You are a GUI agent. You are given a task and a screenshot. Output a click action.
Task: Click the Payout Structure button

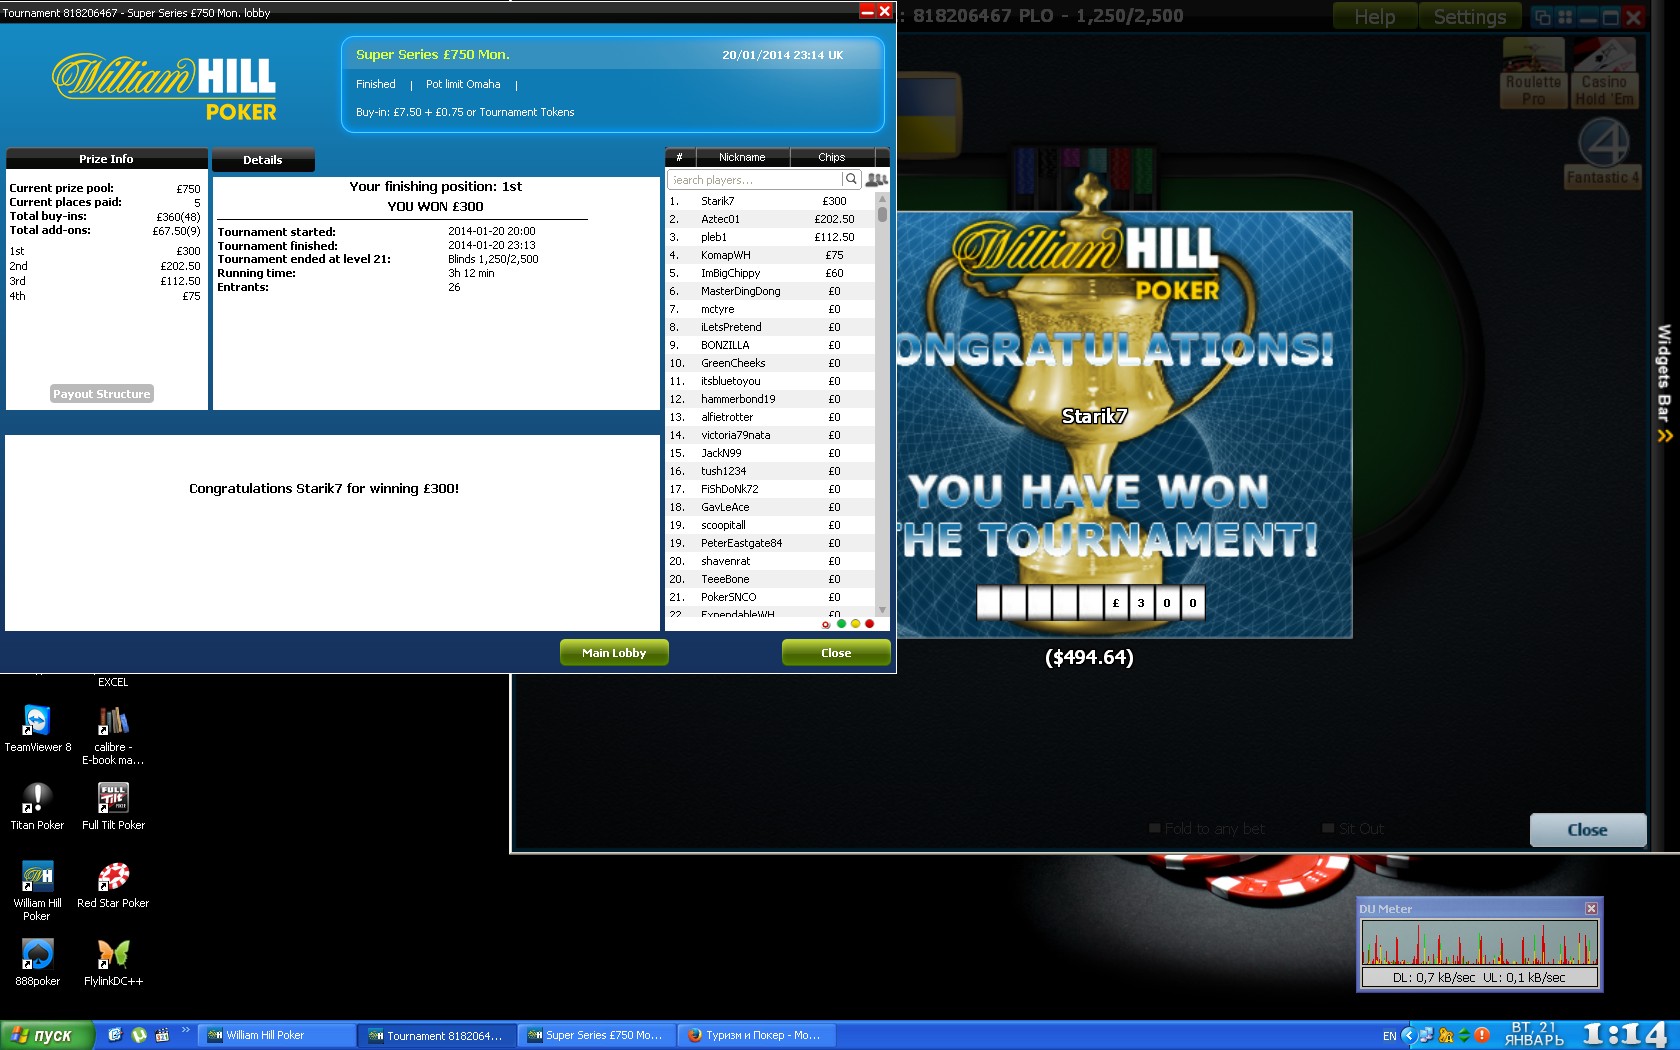(102, 394)
